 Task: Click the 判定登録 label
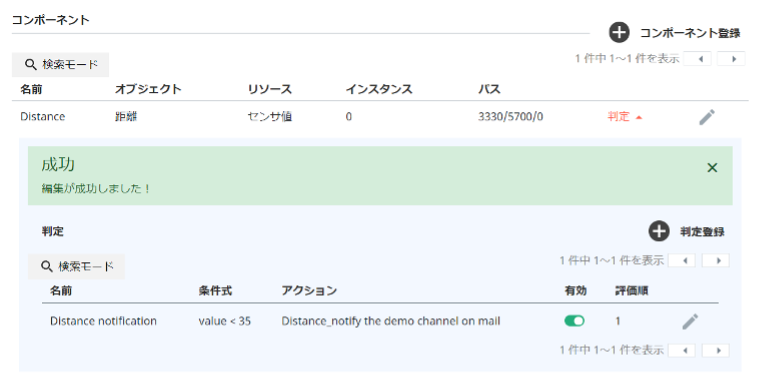tap(702, 232)
